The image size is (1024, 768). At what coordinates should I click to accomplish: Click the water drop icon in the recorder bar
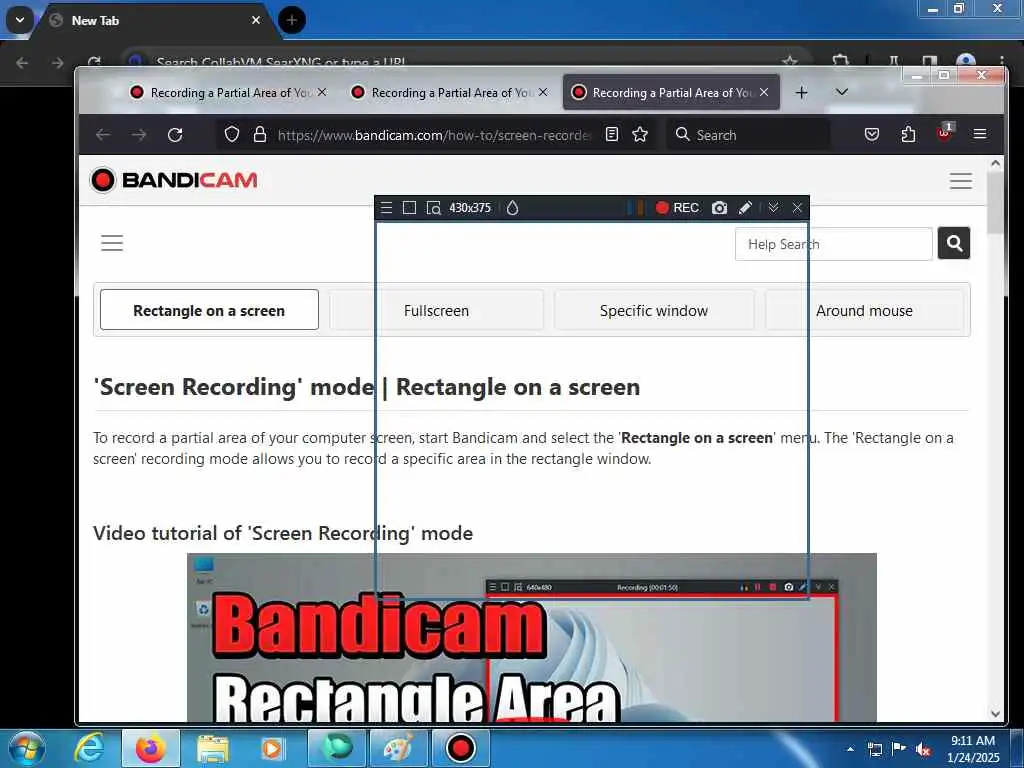[513, 208]
